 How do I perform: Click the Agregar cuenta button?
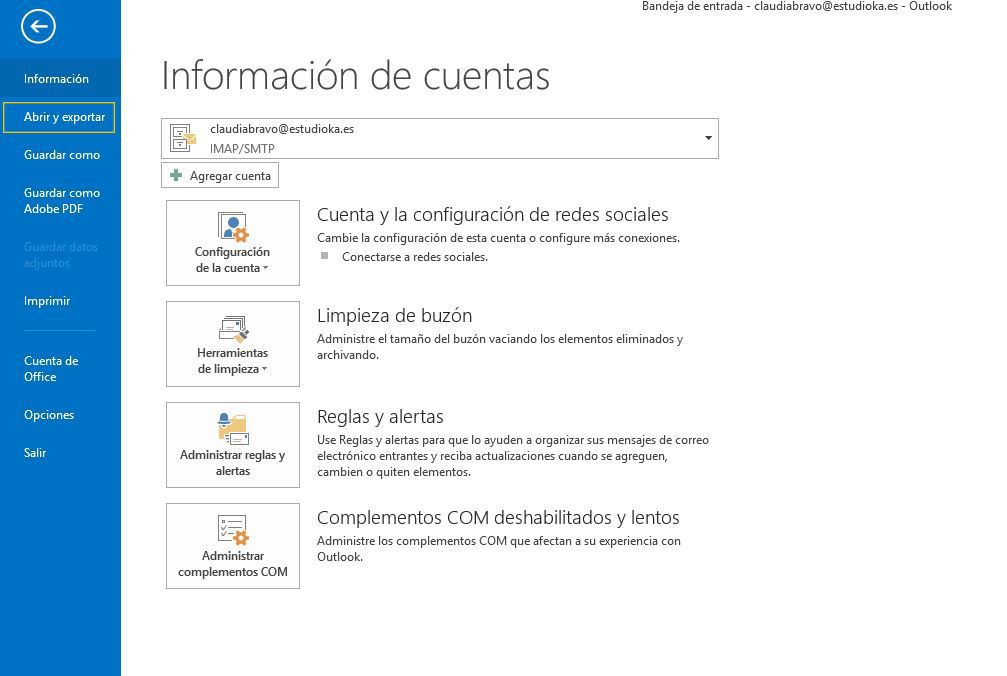point(220,175)
